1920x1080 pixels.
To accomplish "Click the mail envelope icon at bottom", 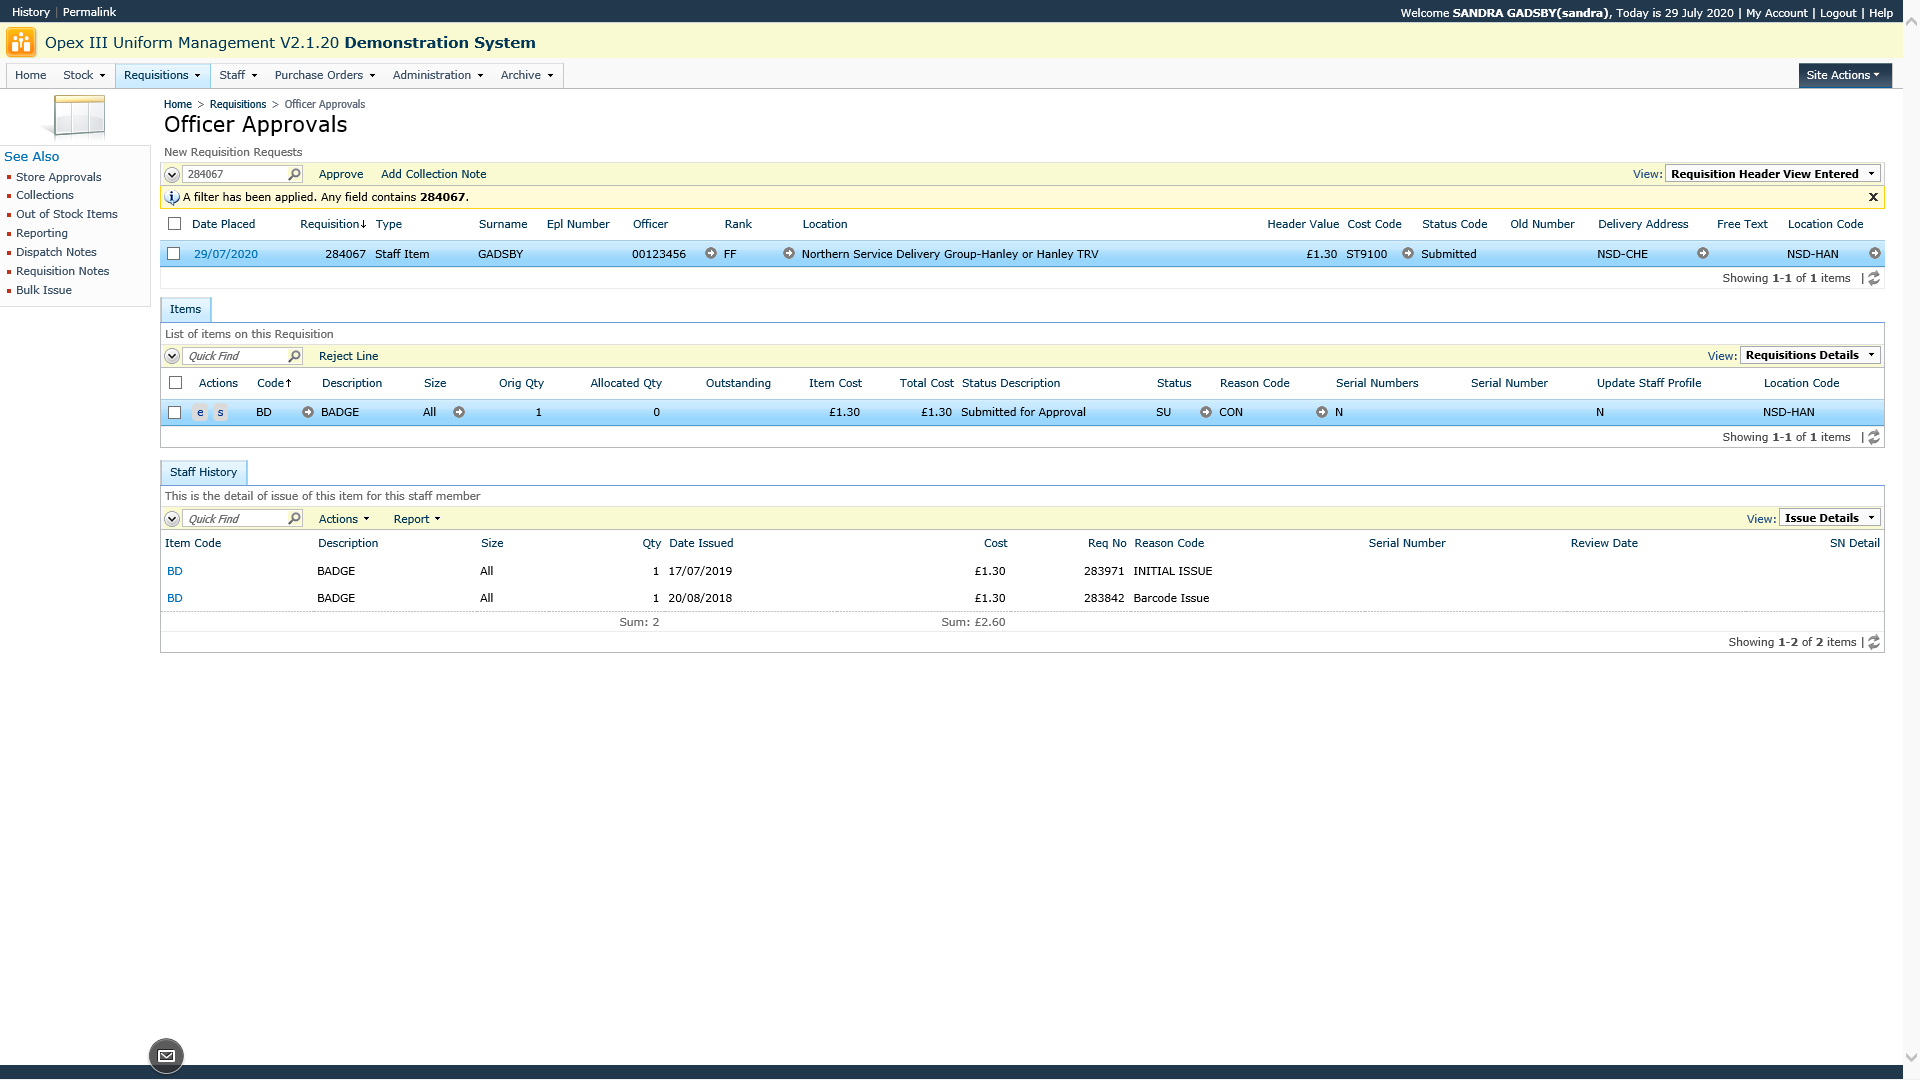I will pos(166,1056).
